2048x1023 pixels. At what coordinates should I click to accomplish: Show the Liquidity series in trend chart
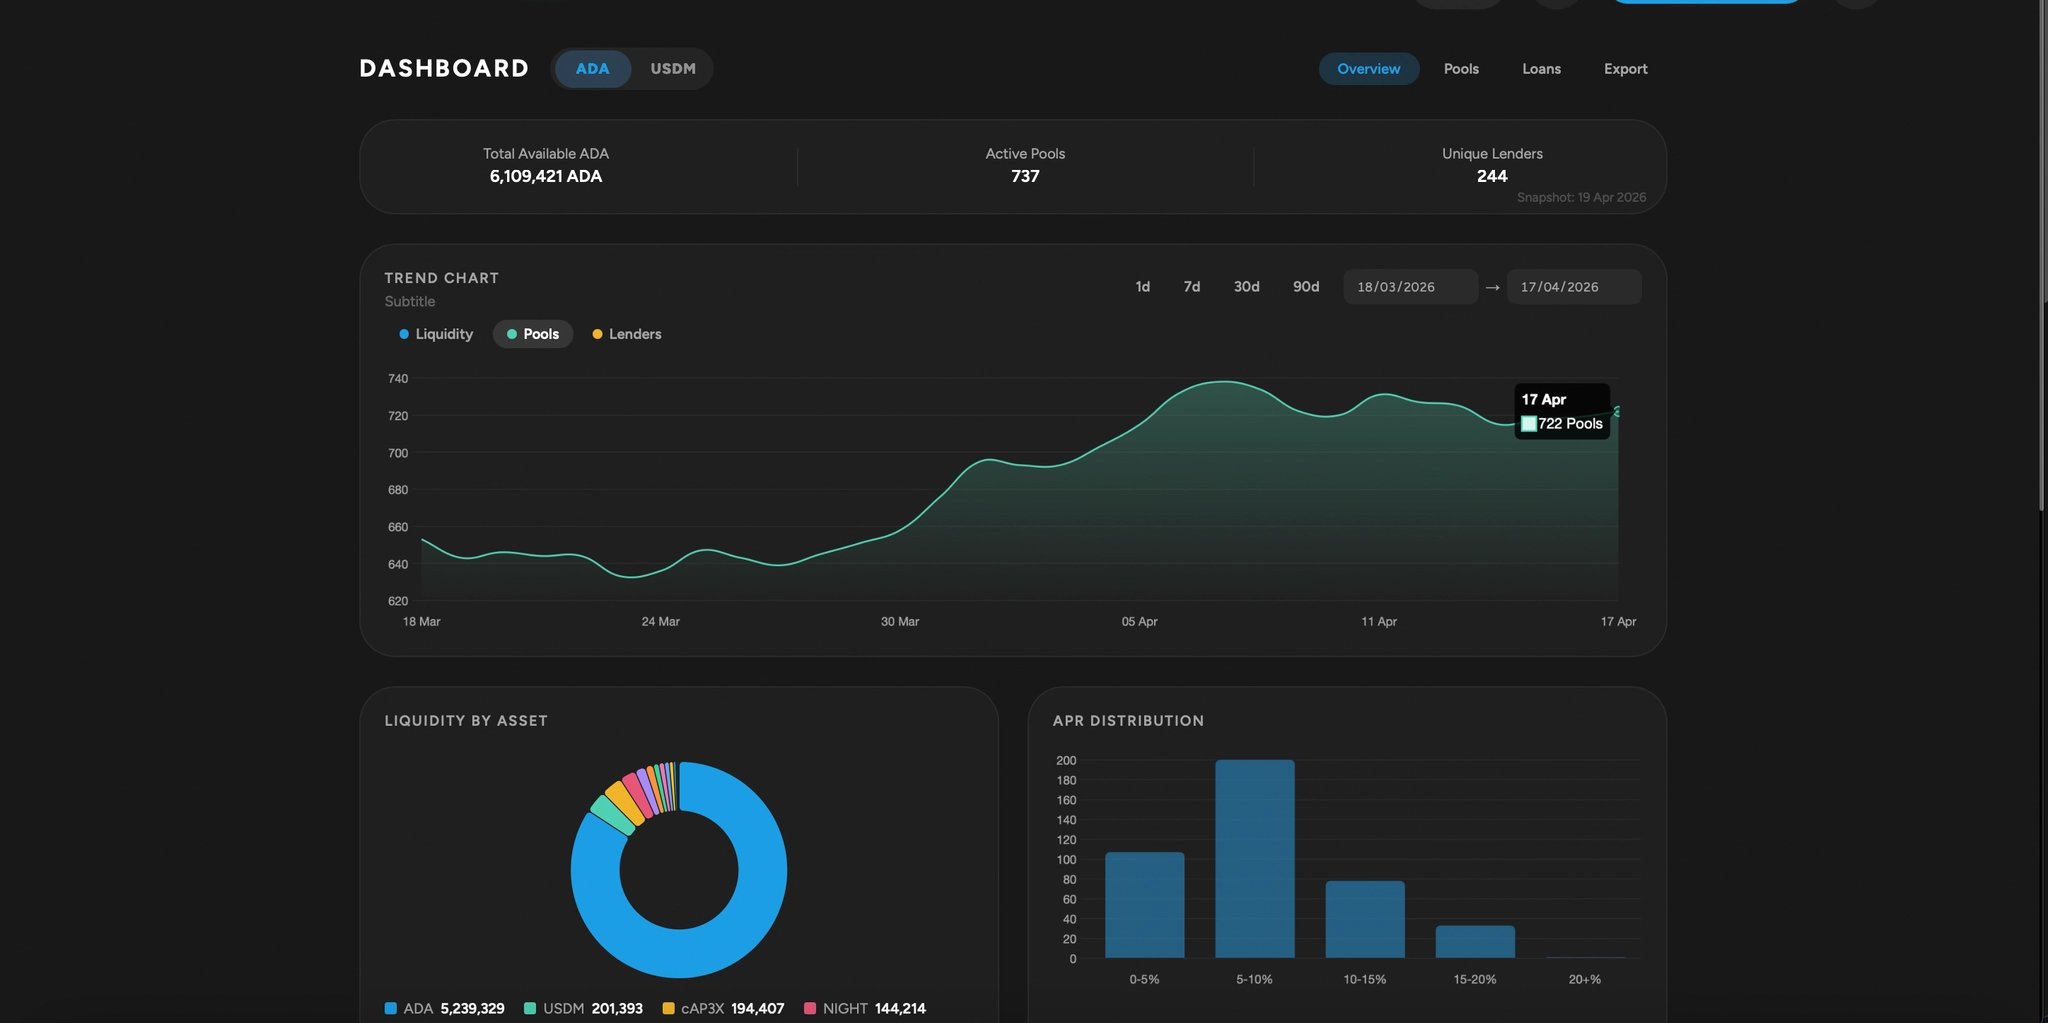436,334
